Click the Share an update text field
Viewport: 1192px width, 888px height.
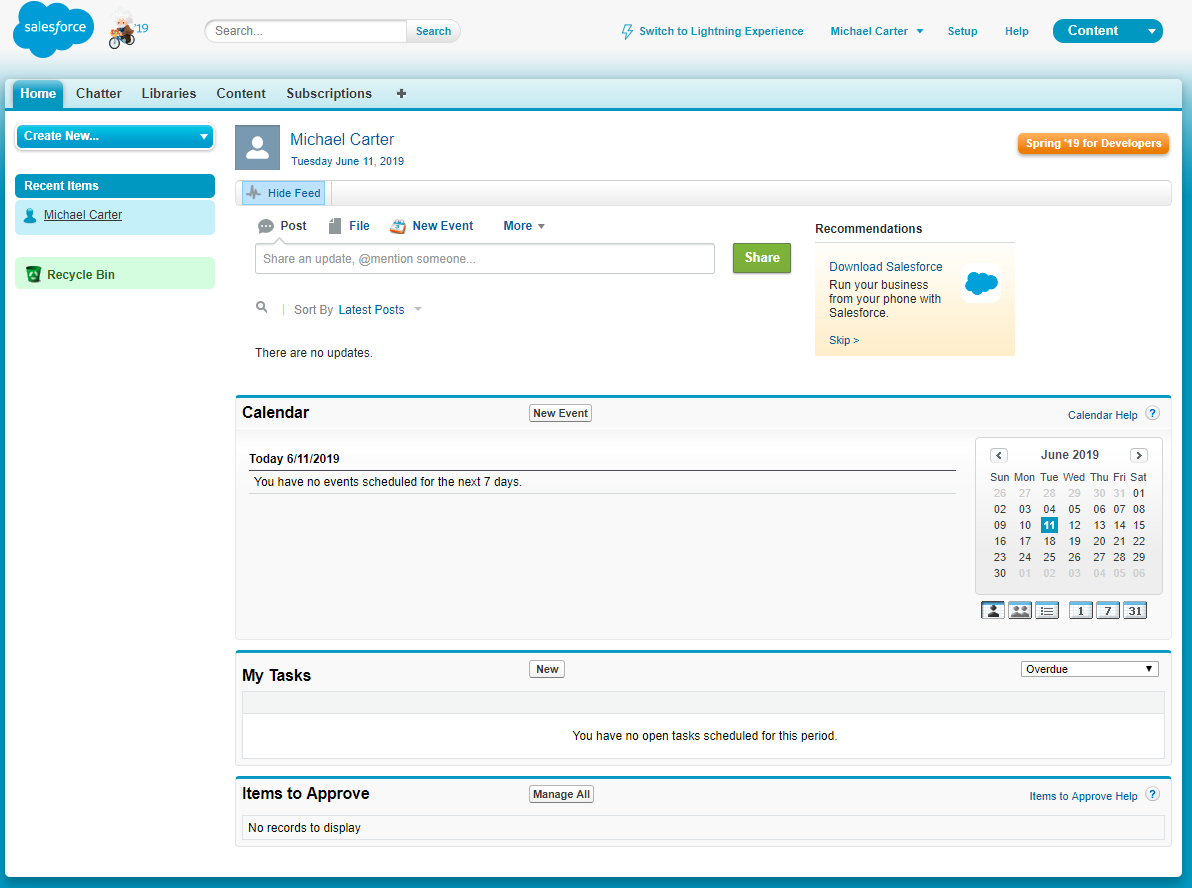tap(484, 259)
